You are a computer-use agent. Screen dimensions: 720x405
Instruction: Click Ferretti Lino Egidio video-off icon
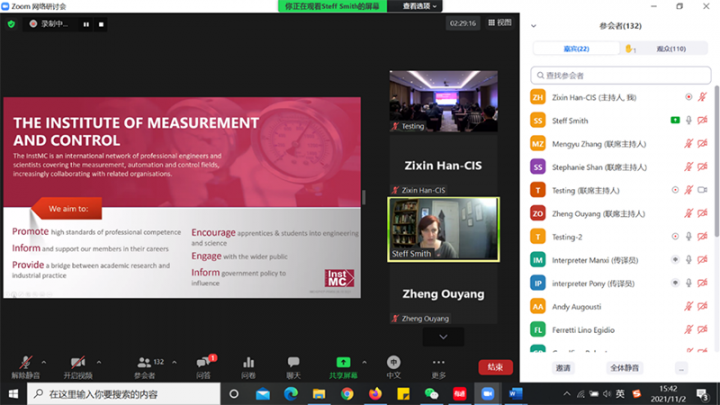pyautogui.click(x=702, y=329)
